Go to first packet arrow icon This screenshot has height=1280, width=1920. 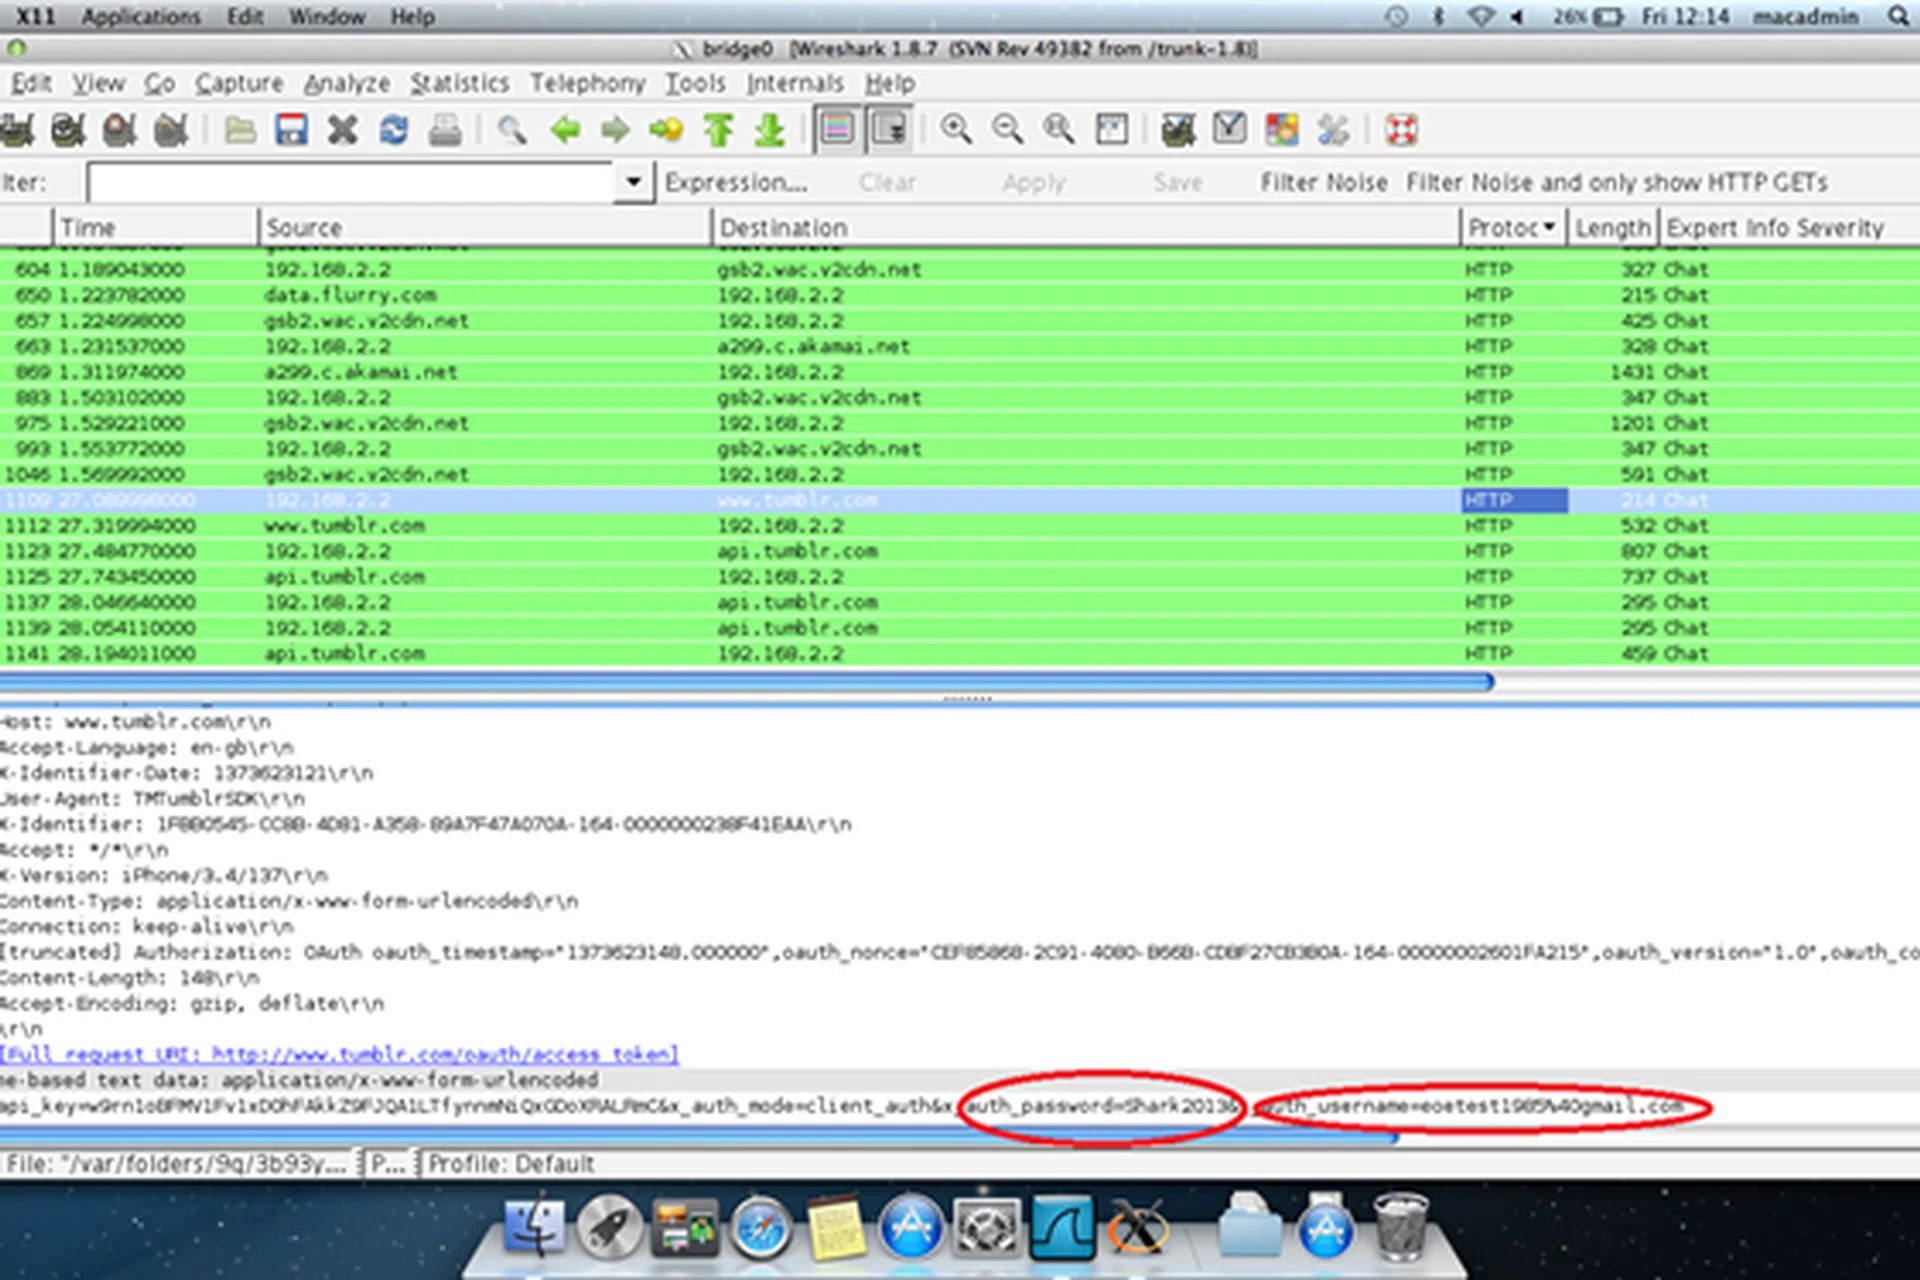[718, 130]
